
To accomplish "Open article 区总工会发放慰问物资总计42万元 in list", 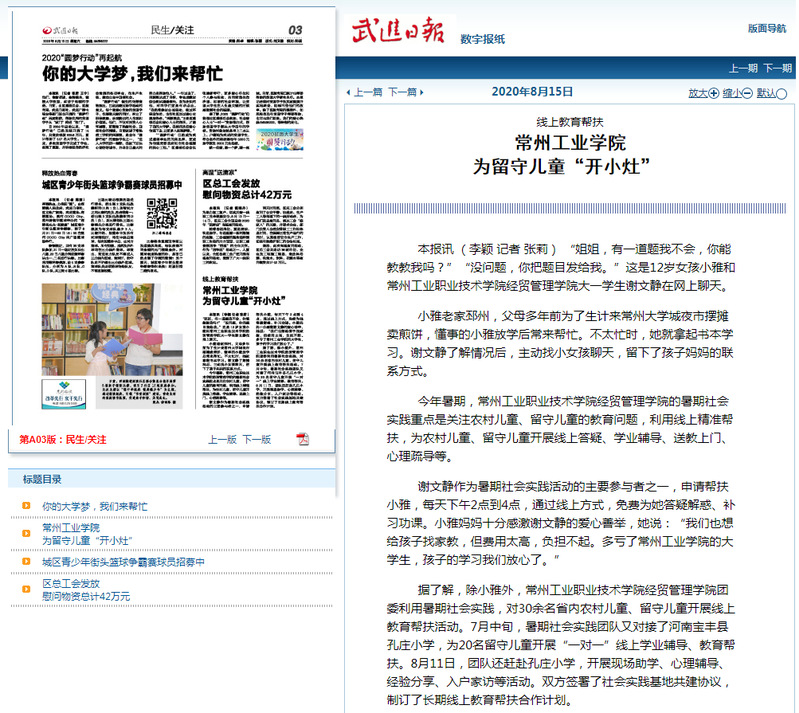I will coord(86,590).
